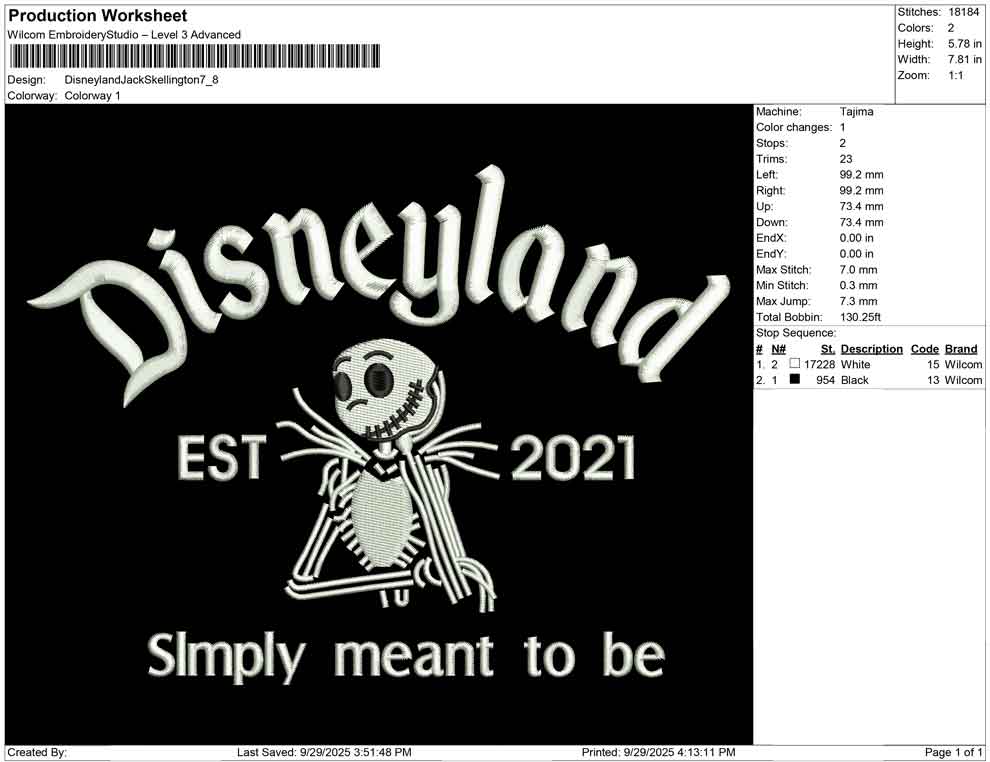Select the Max Stitch value "7.0 mm"
The height and width of the screenshot is (762, 990).
tap(859, 270)
